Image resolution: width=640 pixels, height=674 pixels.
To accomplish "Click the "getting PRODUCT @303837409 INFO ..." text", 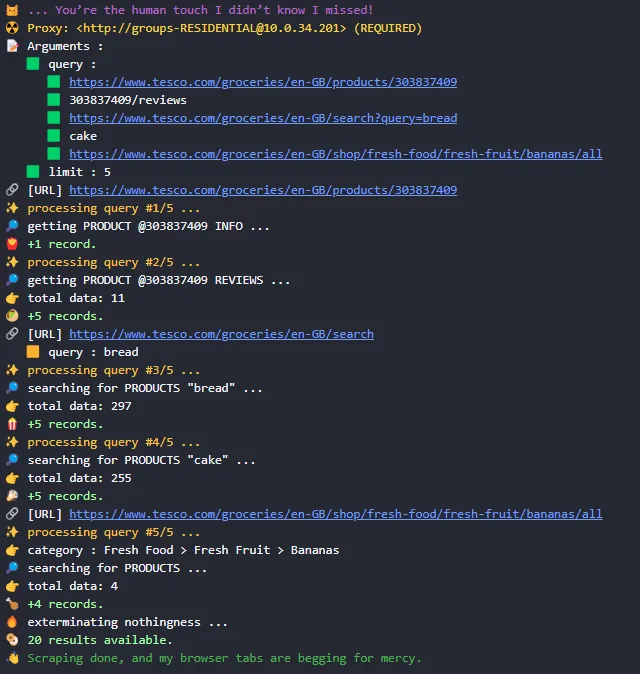I will pyautogui.click(x=148, y=226).
